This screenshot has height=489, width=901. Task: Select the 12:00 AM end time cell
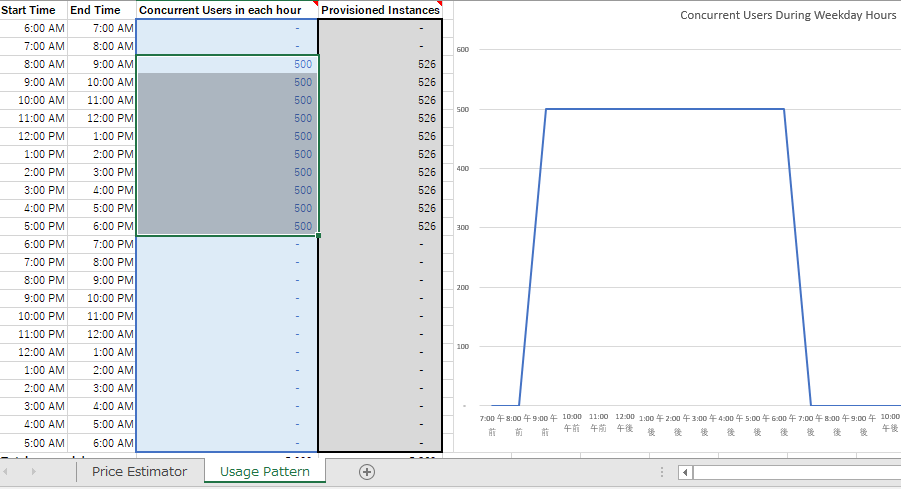click(102, 334)
